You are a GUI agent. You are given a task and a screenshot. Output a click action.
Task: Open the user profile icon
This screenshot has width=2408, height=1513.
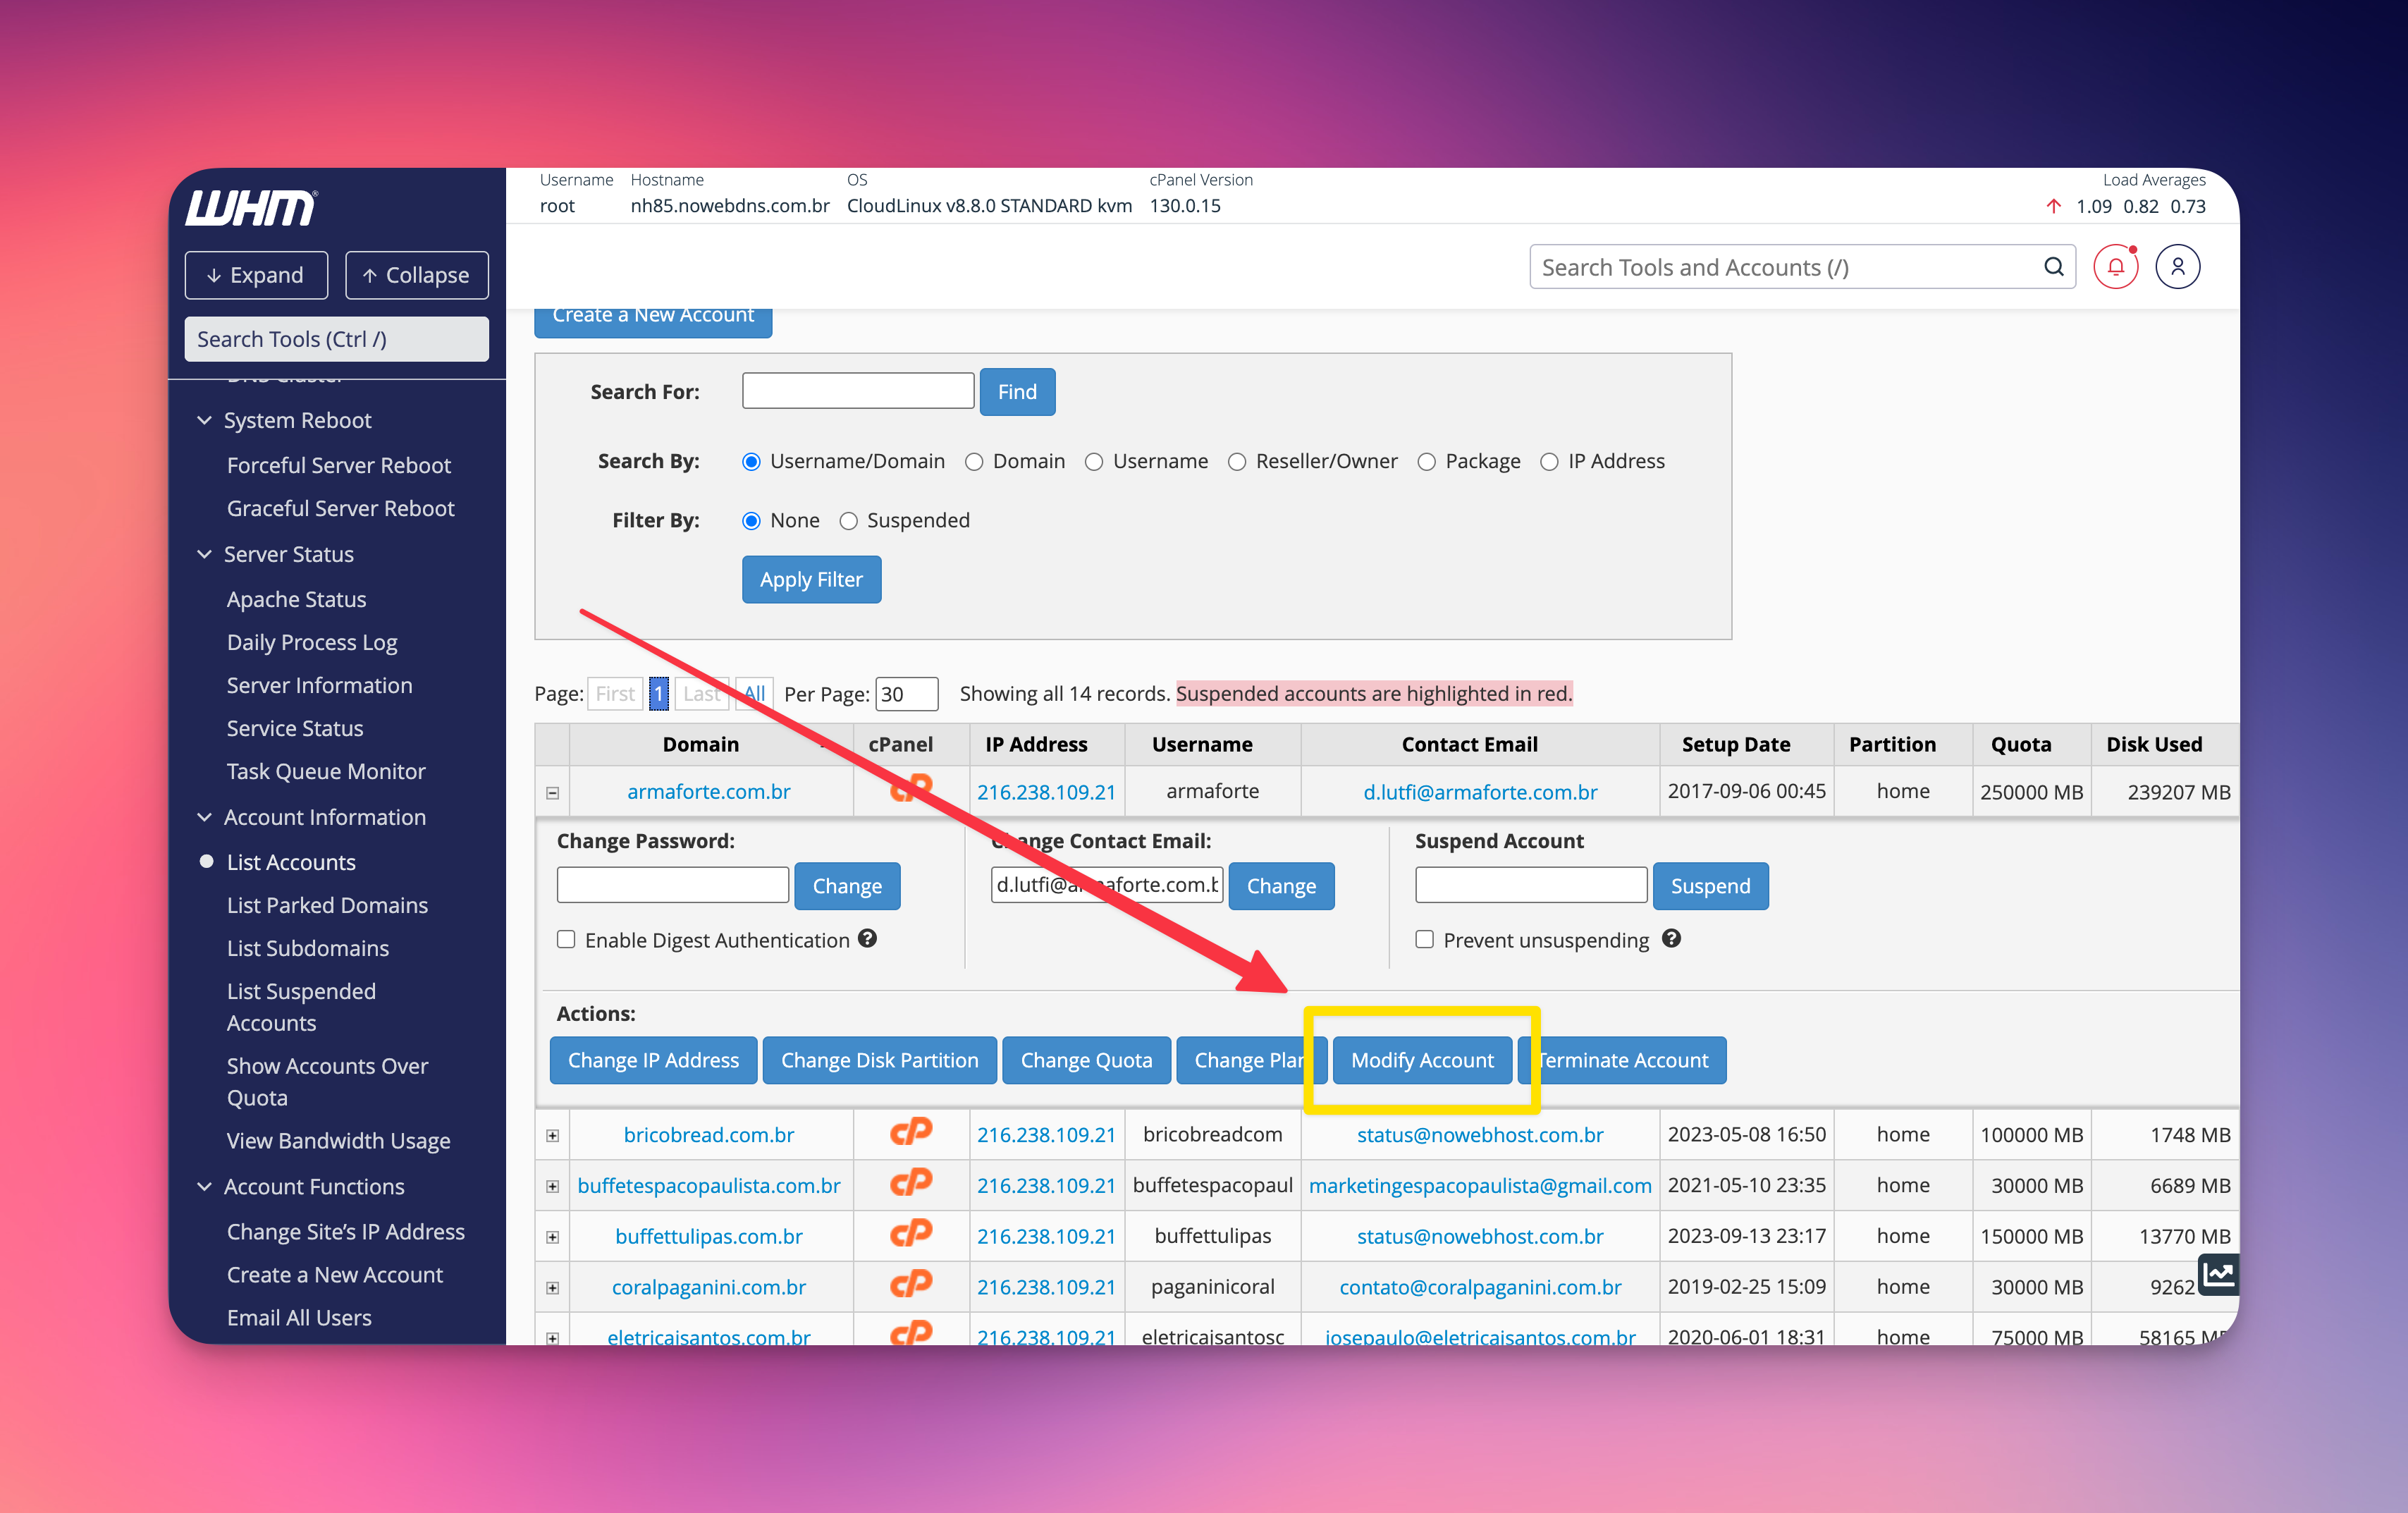(2177, 267)
